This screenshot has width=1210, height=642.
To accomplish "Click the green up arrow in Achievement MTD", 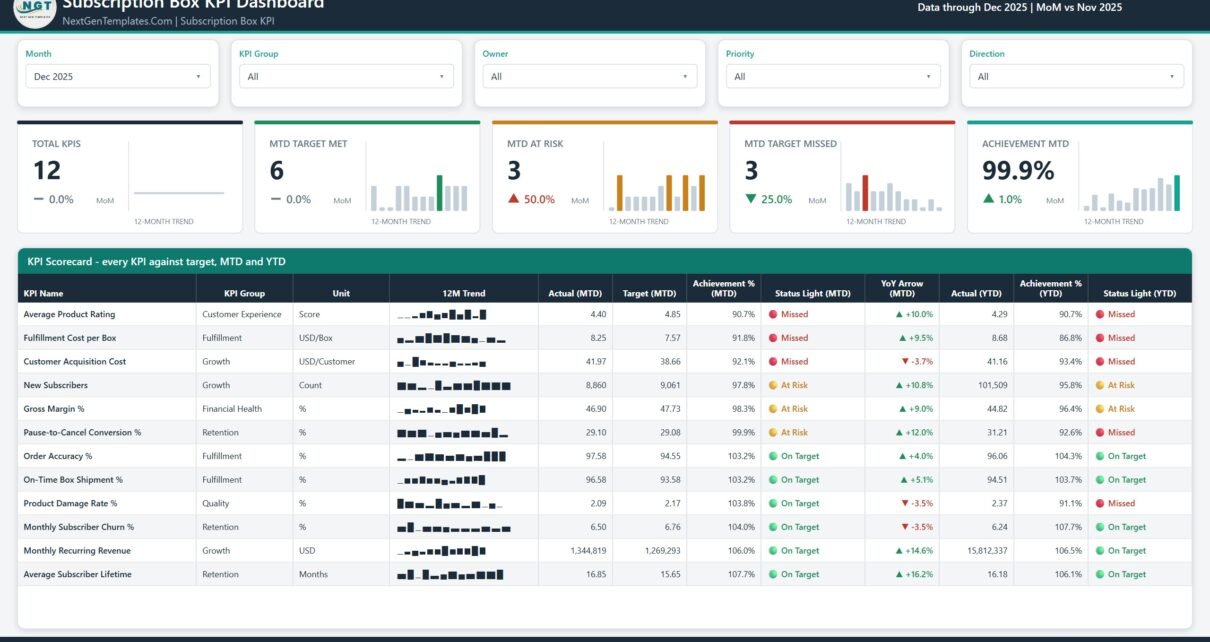I will click(x=989, y=199).
